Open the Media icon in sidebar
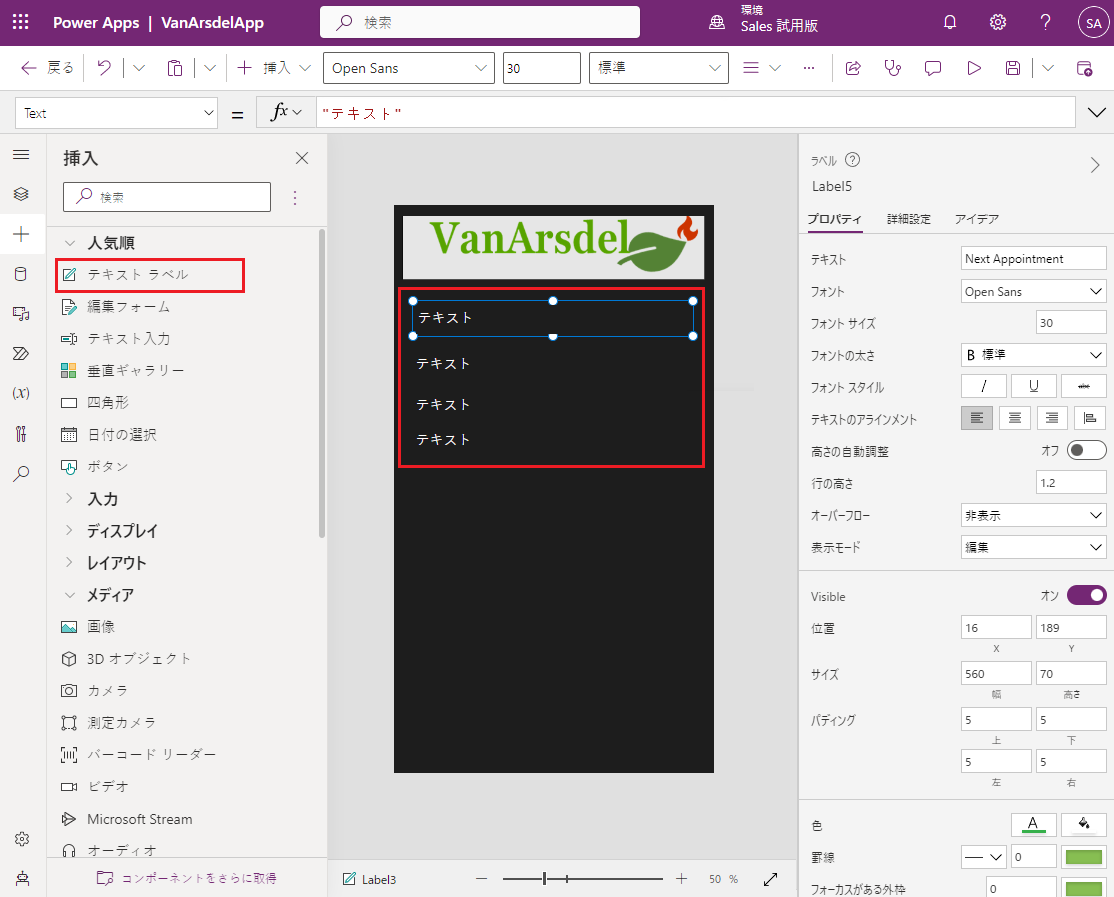This screenshot has height=897, width=1114. 21,314
